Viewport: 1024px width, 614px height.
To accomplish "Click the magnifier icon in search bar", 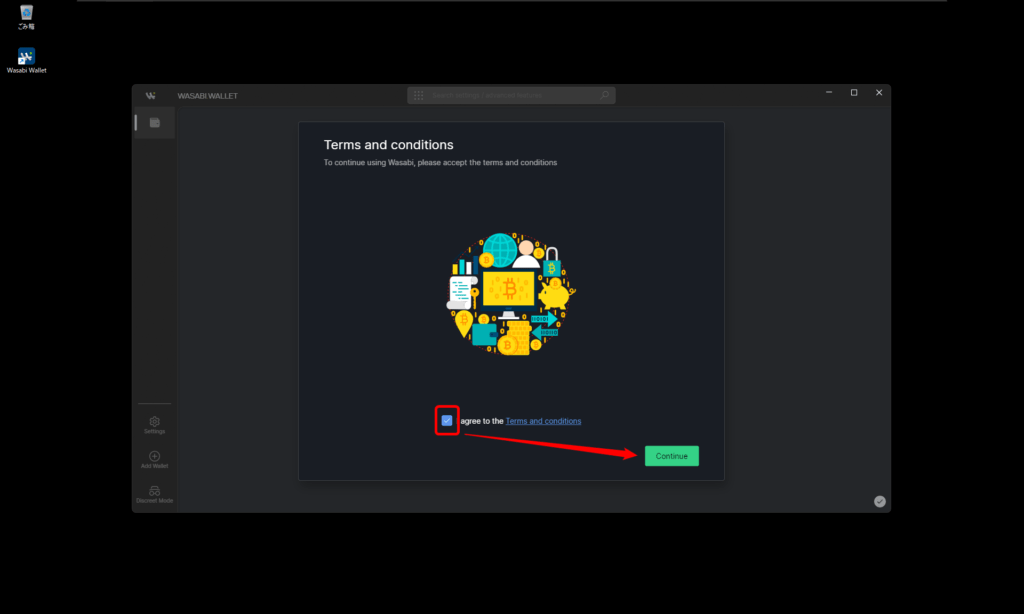I will pos(605,95).
